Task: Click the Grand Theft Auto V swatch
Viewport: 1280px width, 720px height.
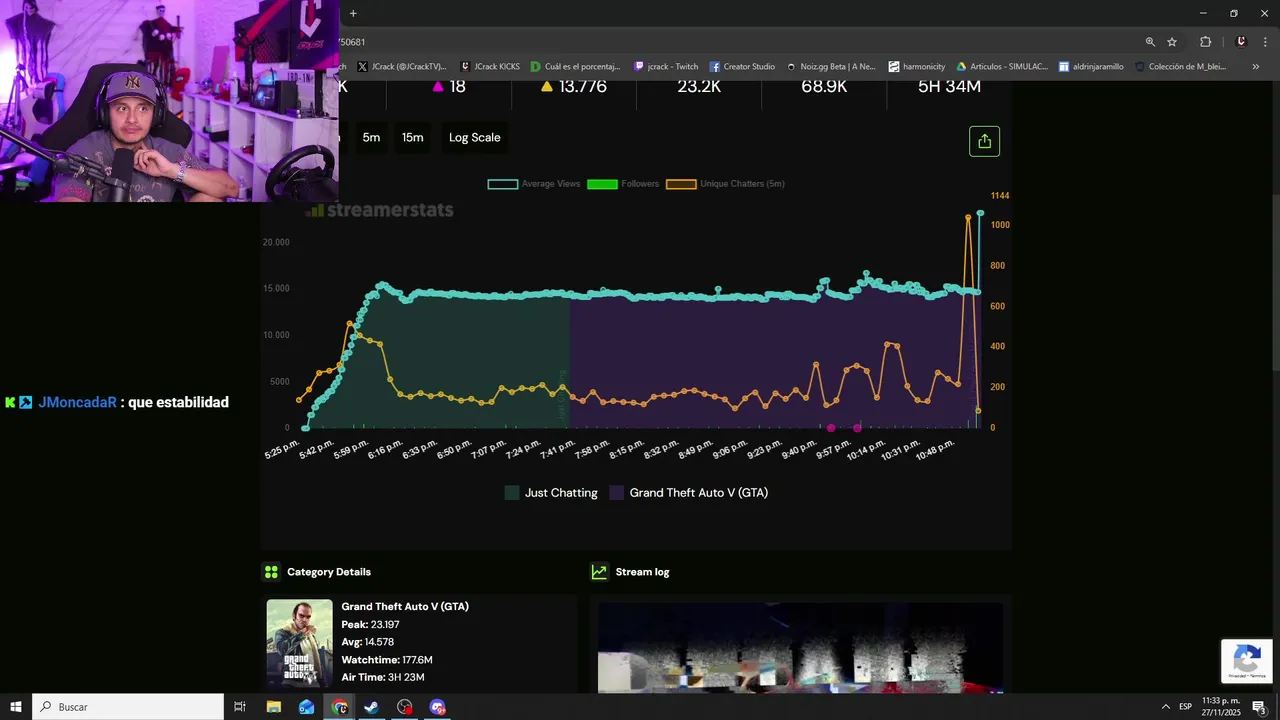Action: coord(617,493)
